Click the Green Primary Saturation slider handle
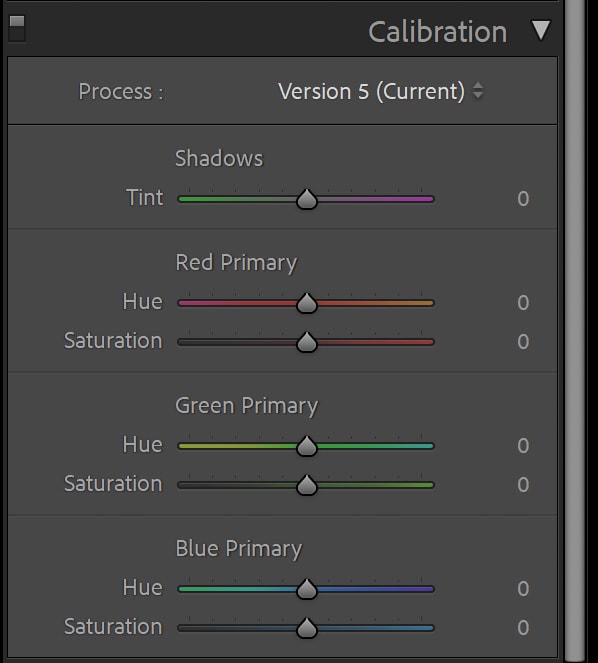The image size is (598, 663). coord(307,485)
